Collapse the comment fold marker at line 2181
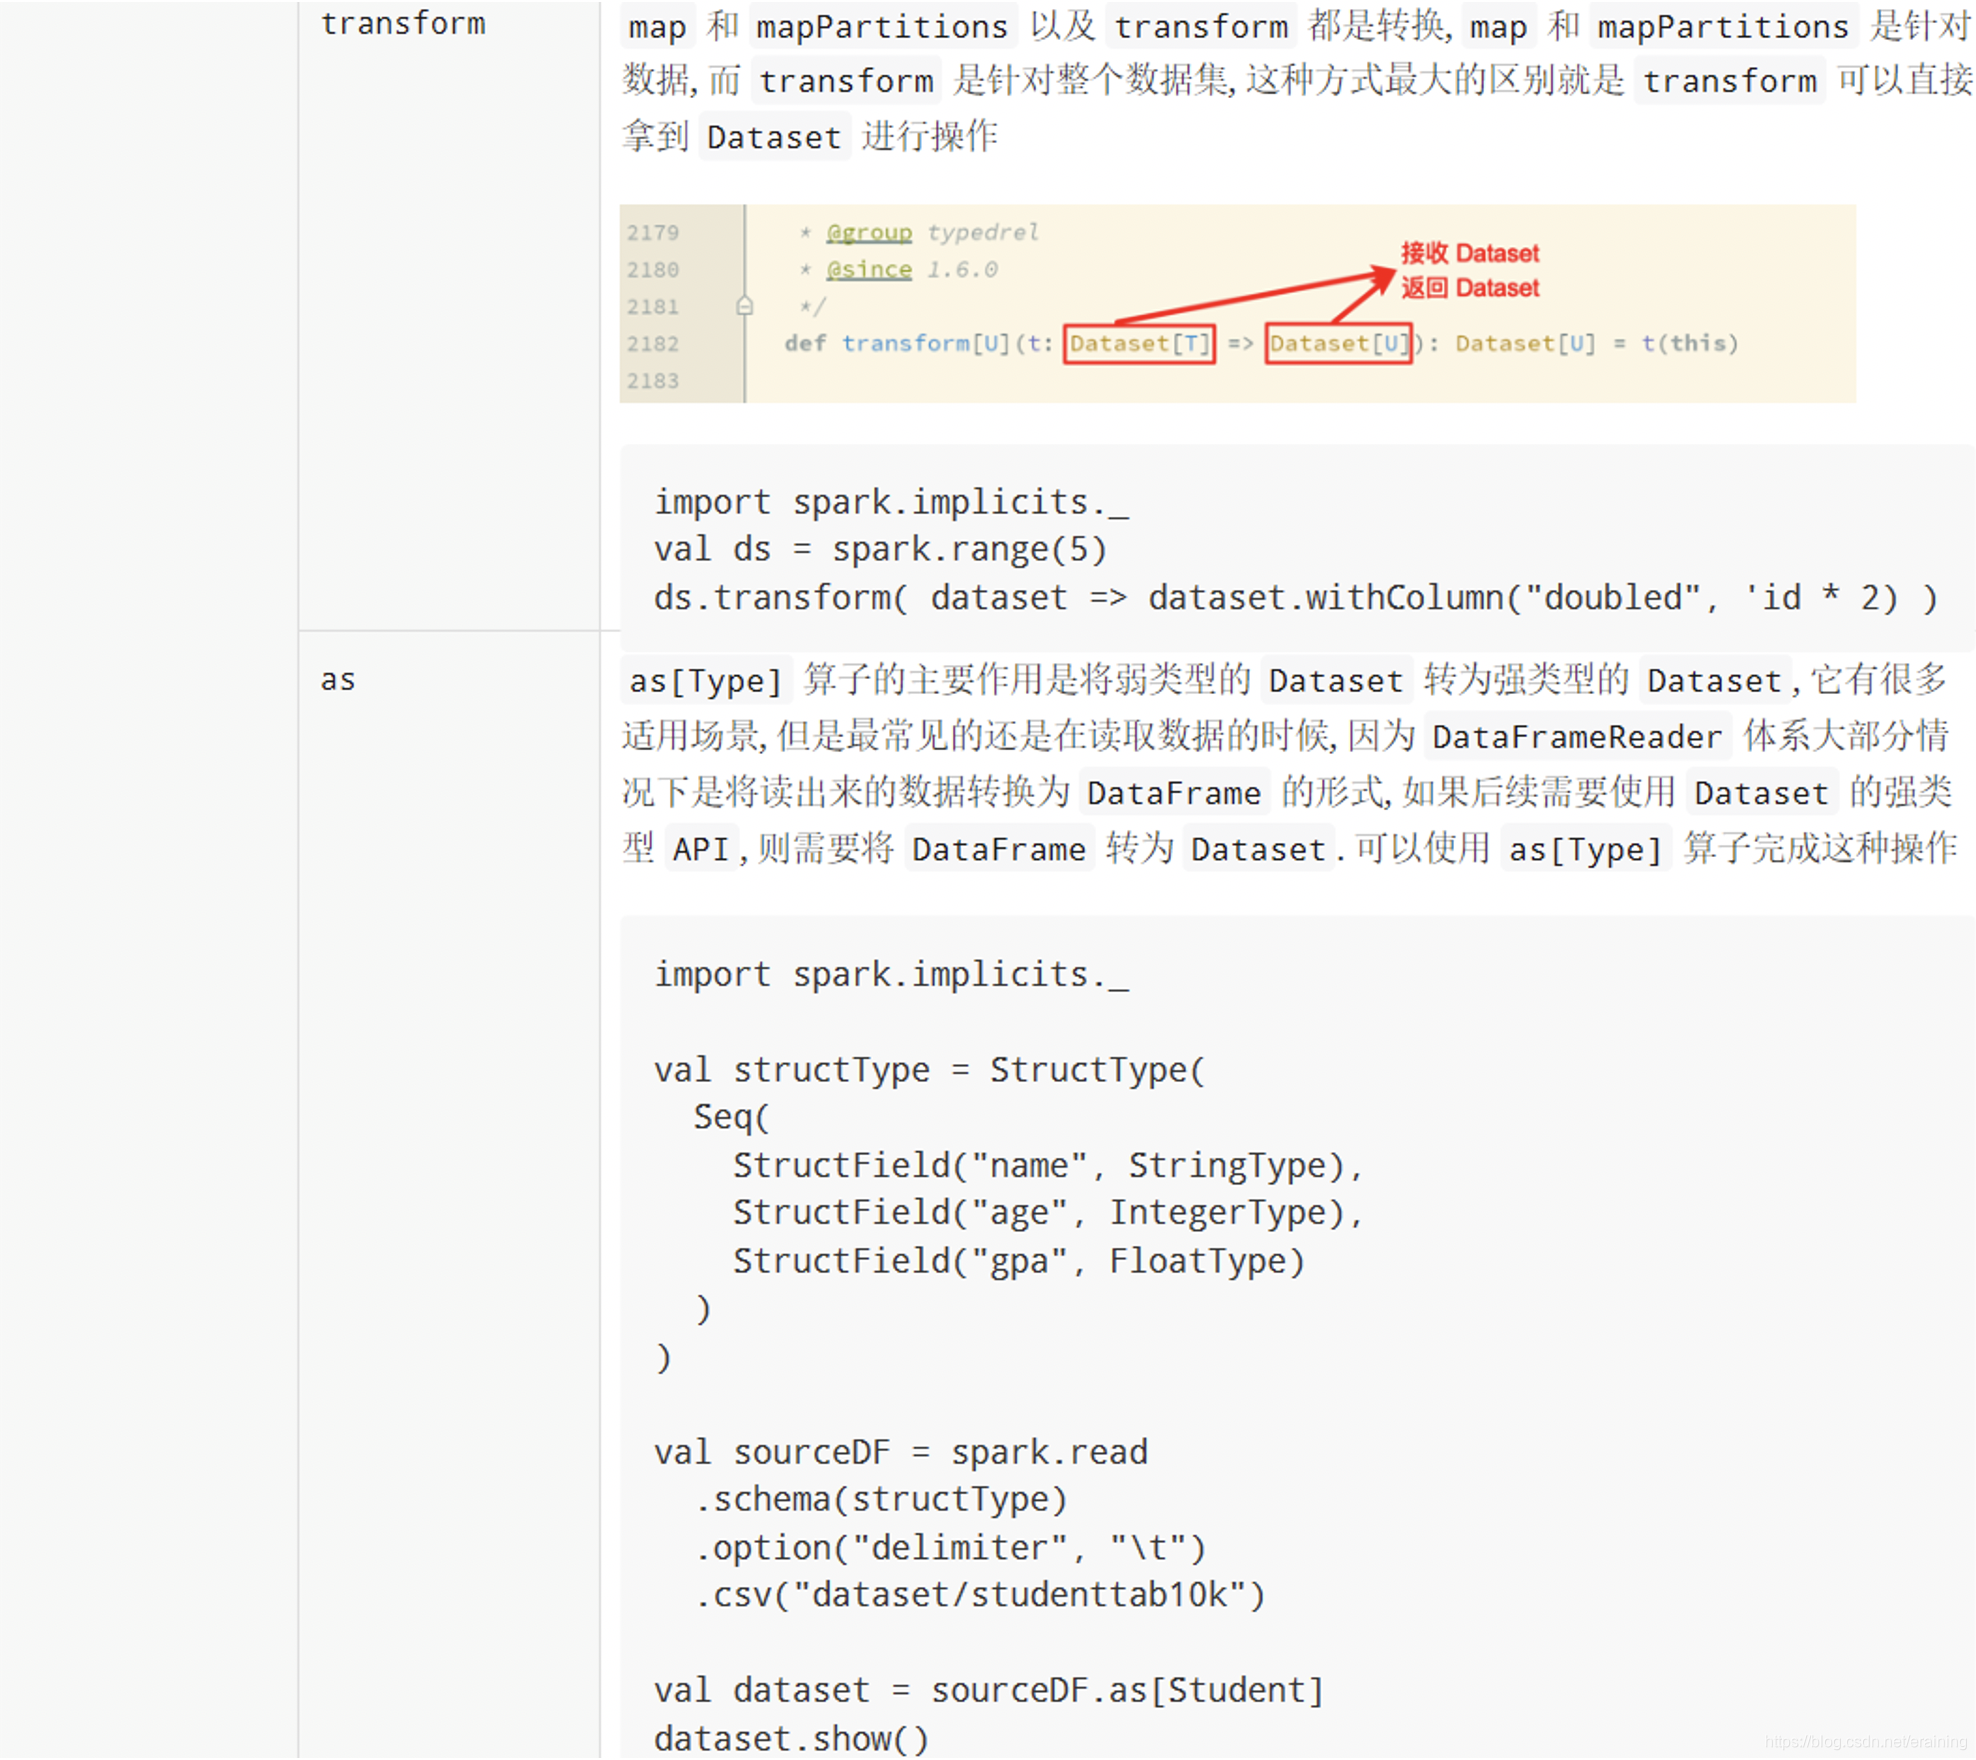The image size is (1976, 1760). [x=744, y=306]
